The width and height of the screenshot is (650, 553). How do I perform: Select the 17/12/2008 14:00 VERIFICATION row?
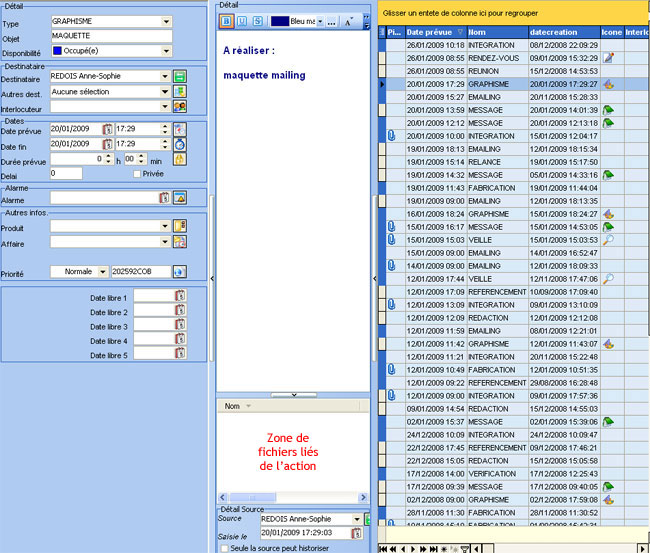(x=514, y=474)
